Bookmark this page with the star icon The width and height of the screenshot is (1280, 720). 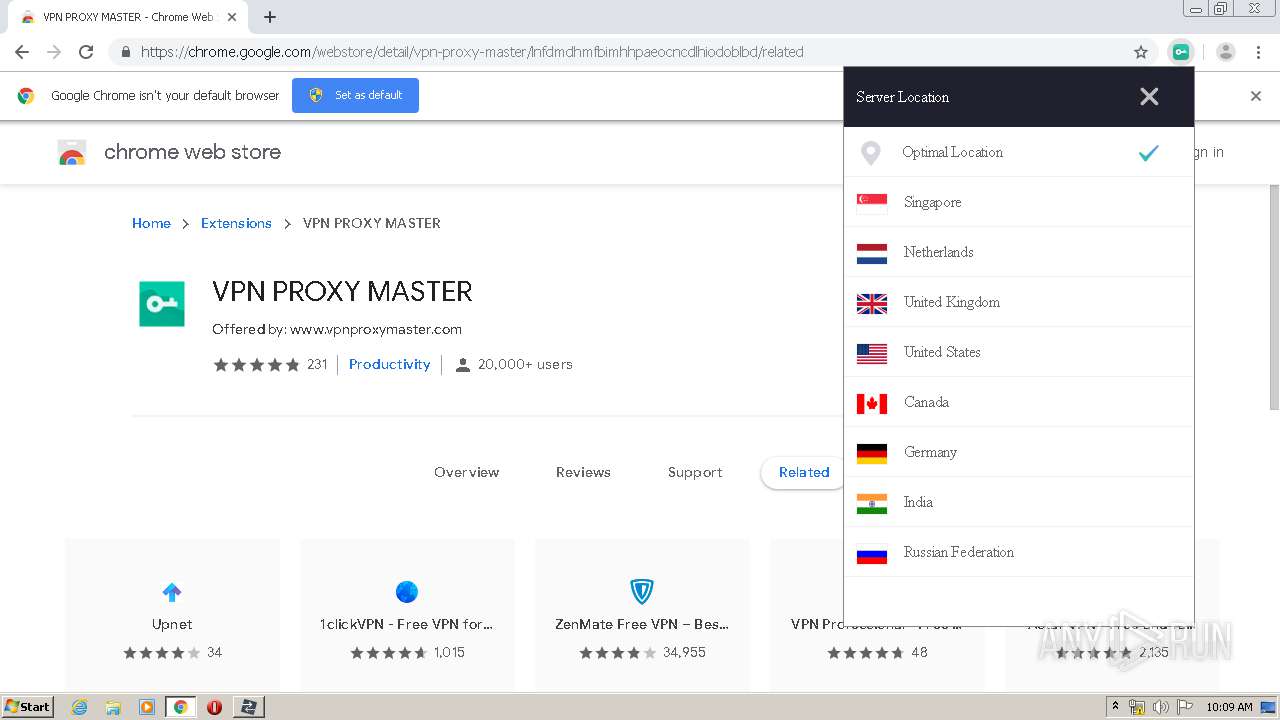pos(1141,52)
